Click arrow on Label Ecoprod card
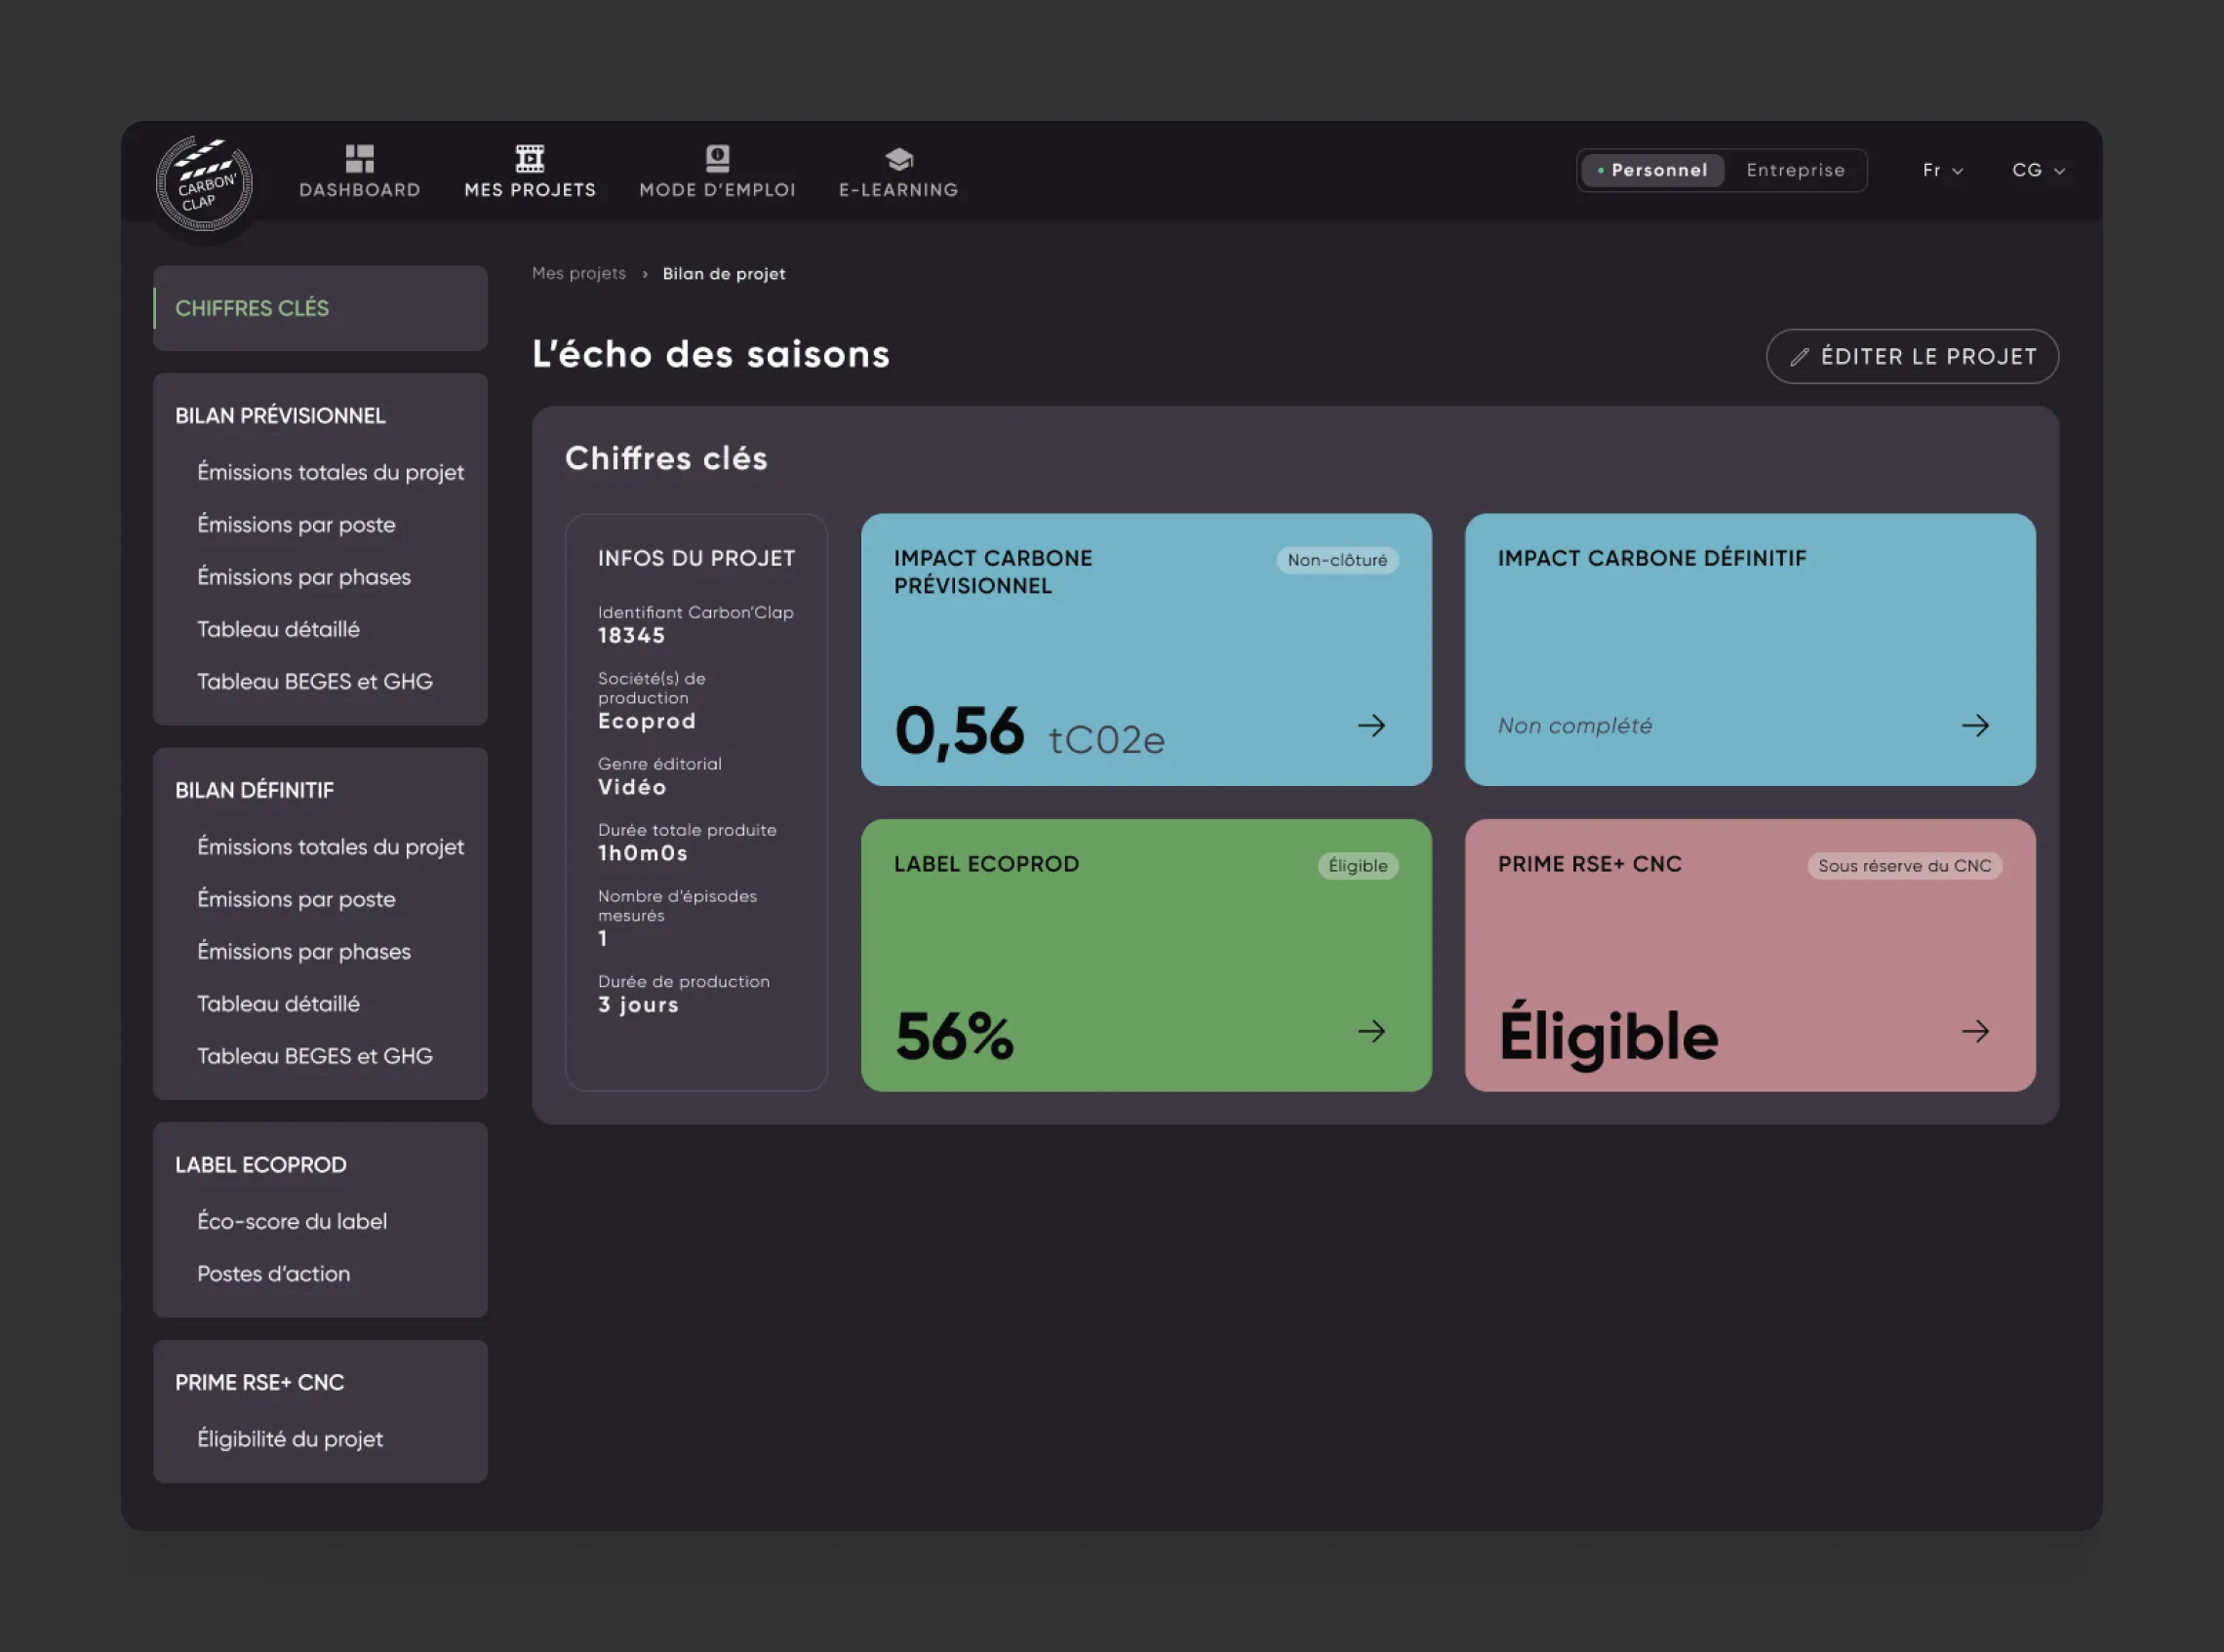Viewport: 2224px width, 1652px height. [x=1372, y=1031]
